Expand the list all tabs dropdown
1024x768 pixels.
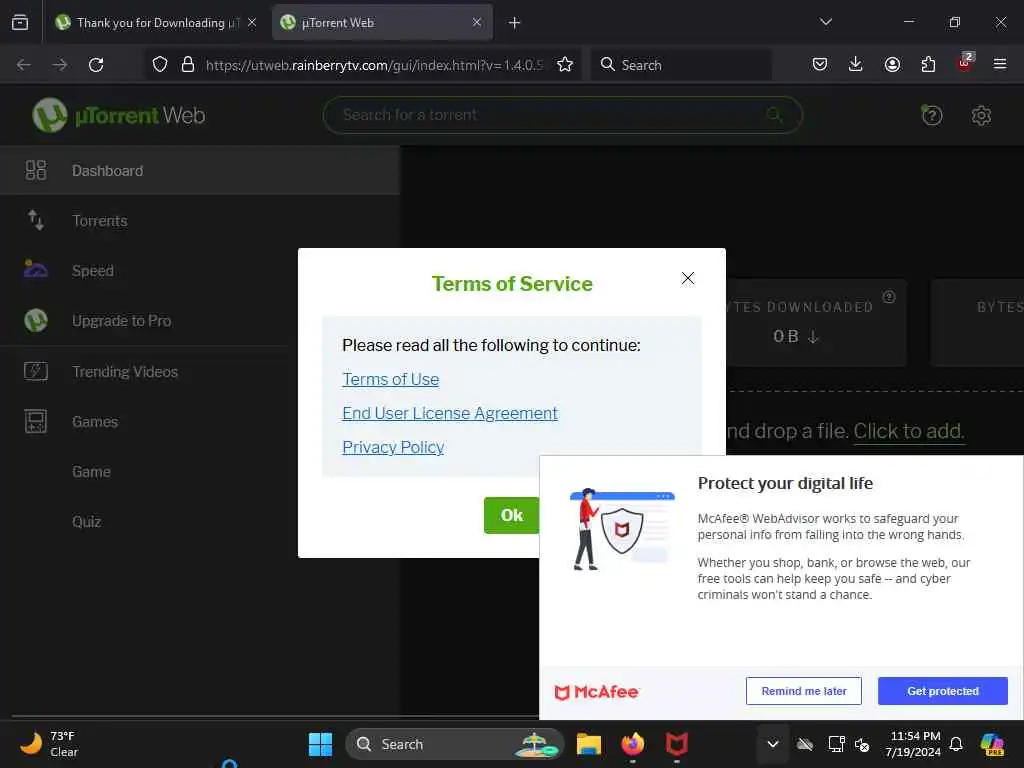(x=825, y=22)
